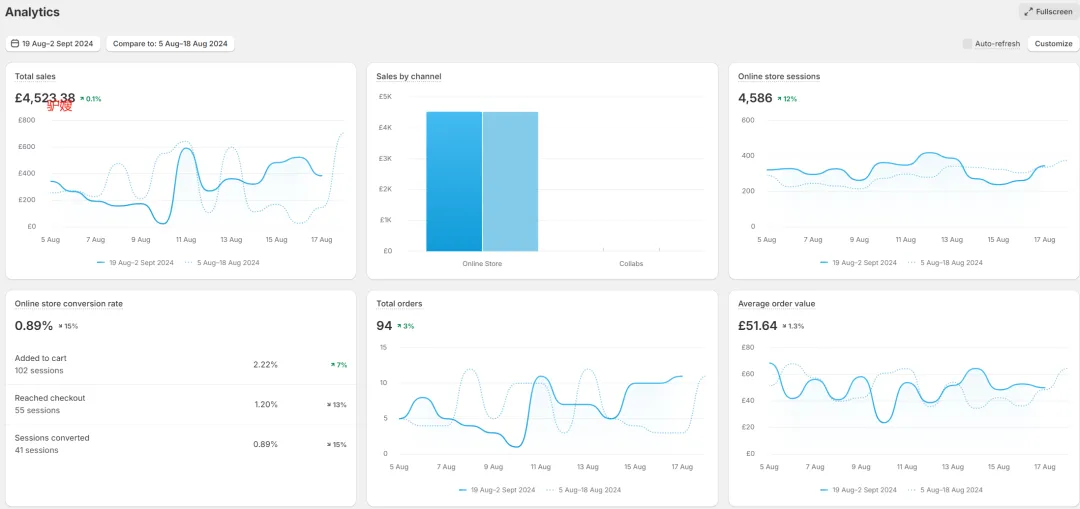Click the 15% decrease indicator beside 0.89%
The height and width of the screenshot is (509, 1080).
pyautogui.click(x=68, y=326)
